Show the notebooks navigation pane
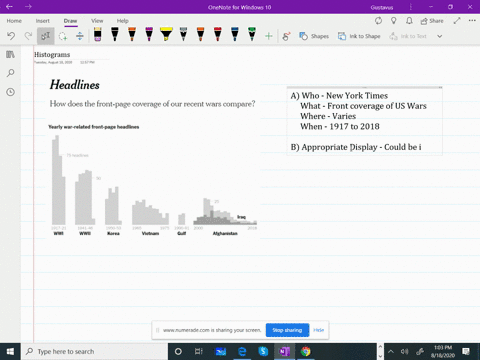Image resolution: width=480 pixels, height=360 pixels. (10, 54)
